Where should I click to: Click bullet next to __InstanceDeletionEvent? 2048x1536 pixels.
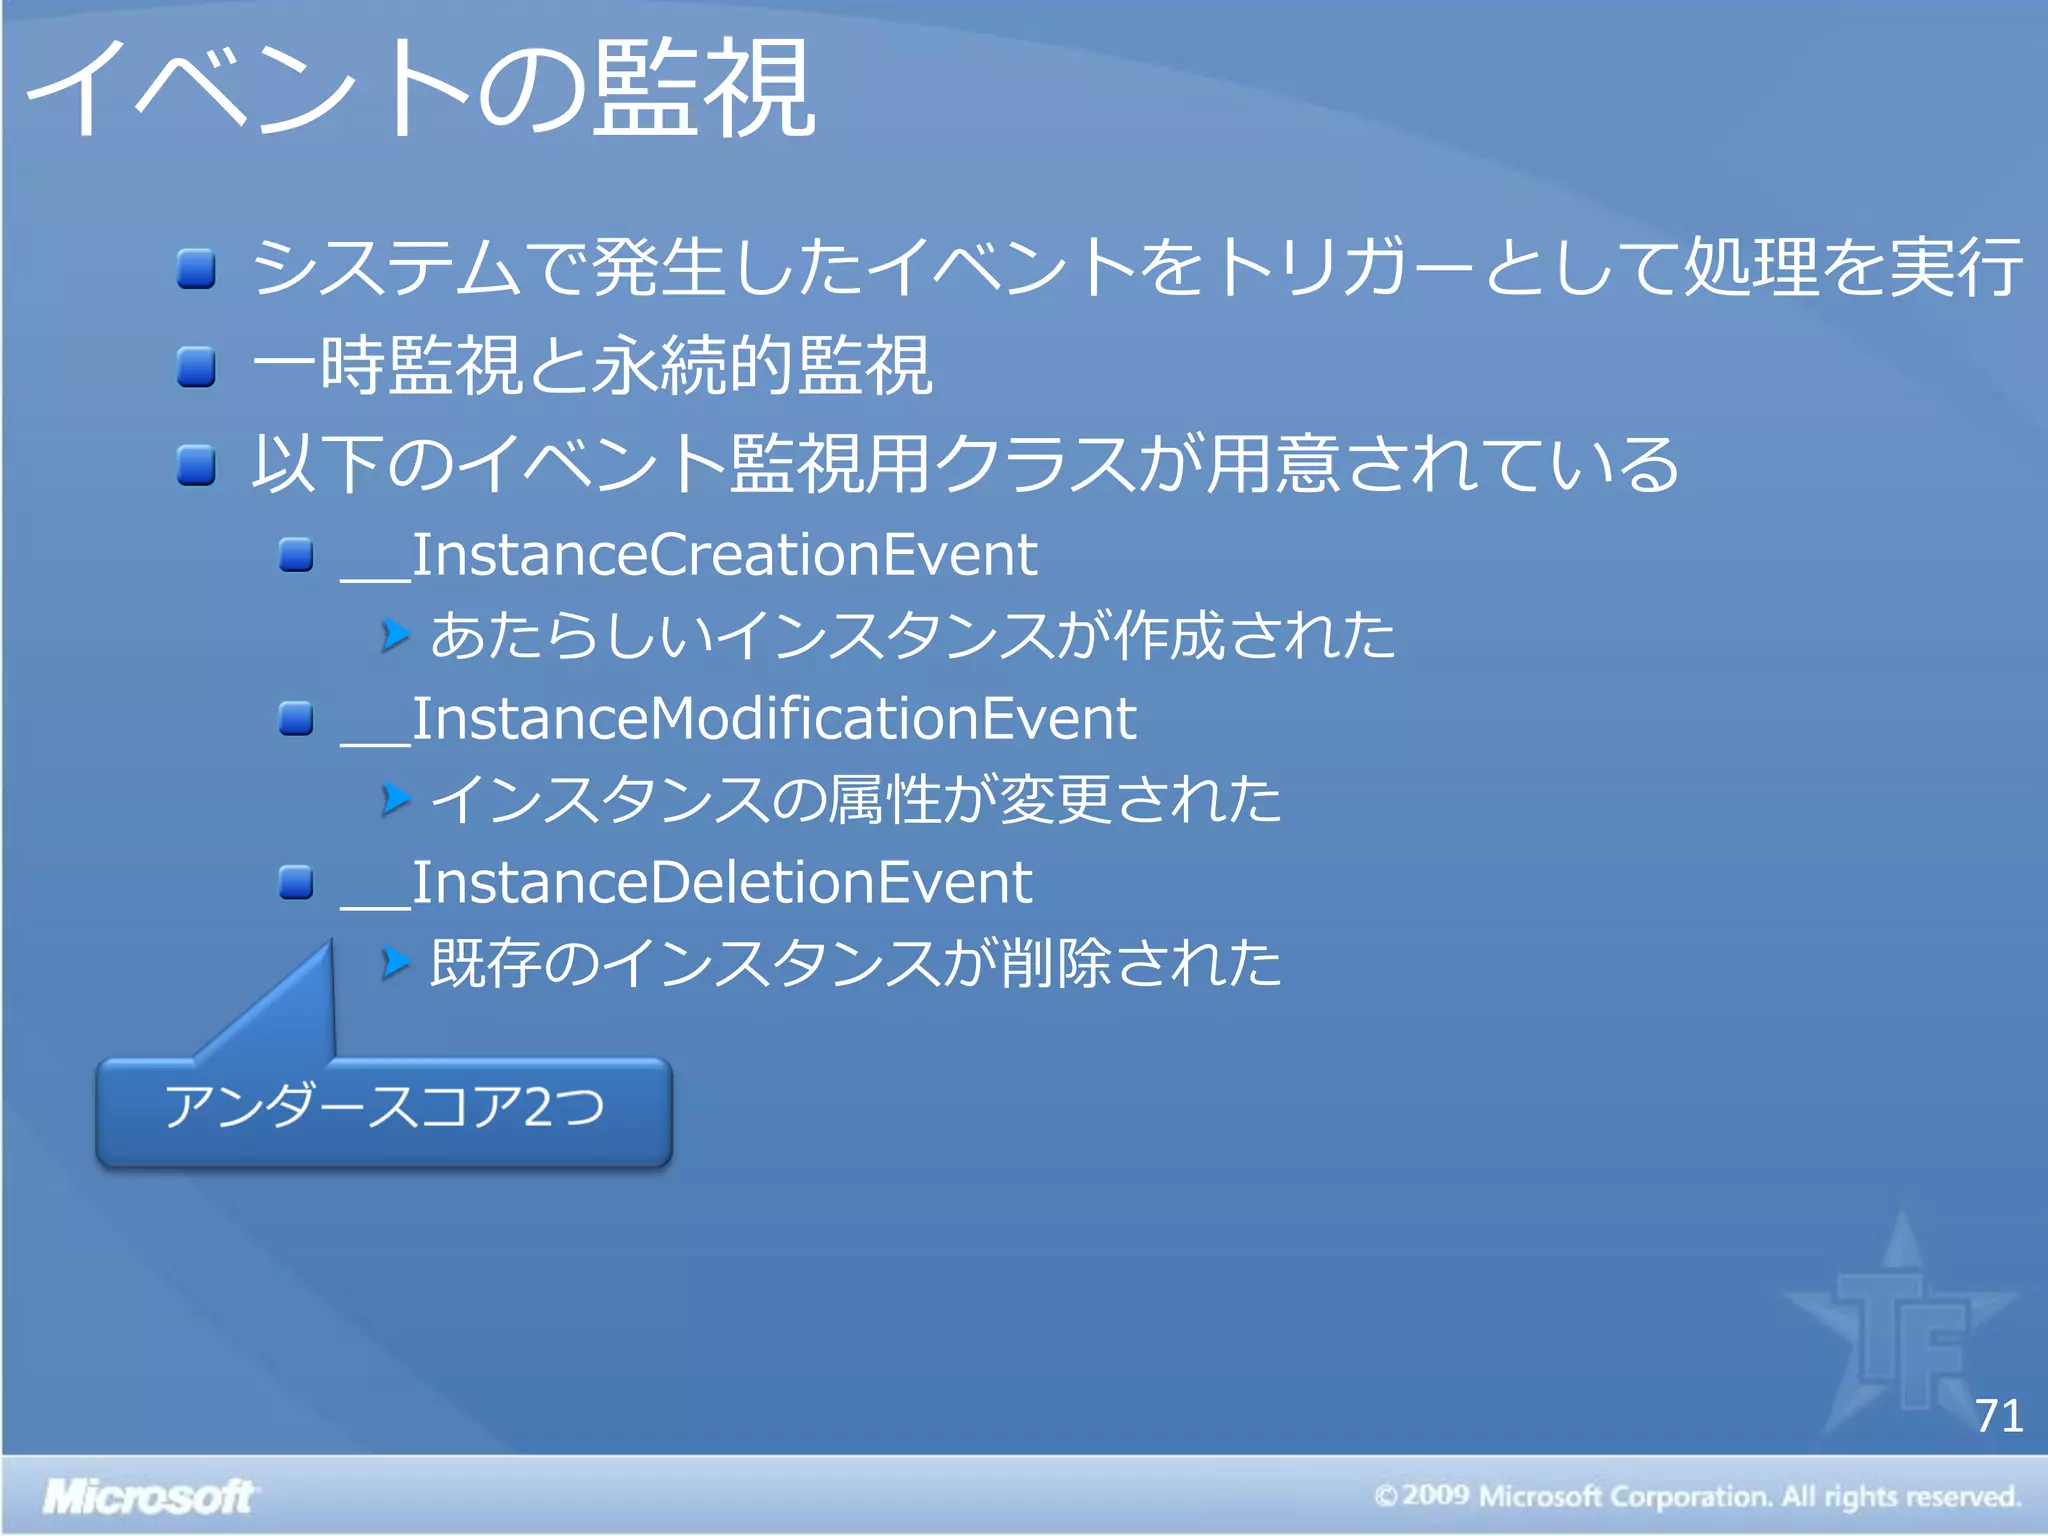(x=296, y=882)
